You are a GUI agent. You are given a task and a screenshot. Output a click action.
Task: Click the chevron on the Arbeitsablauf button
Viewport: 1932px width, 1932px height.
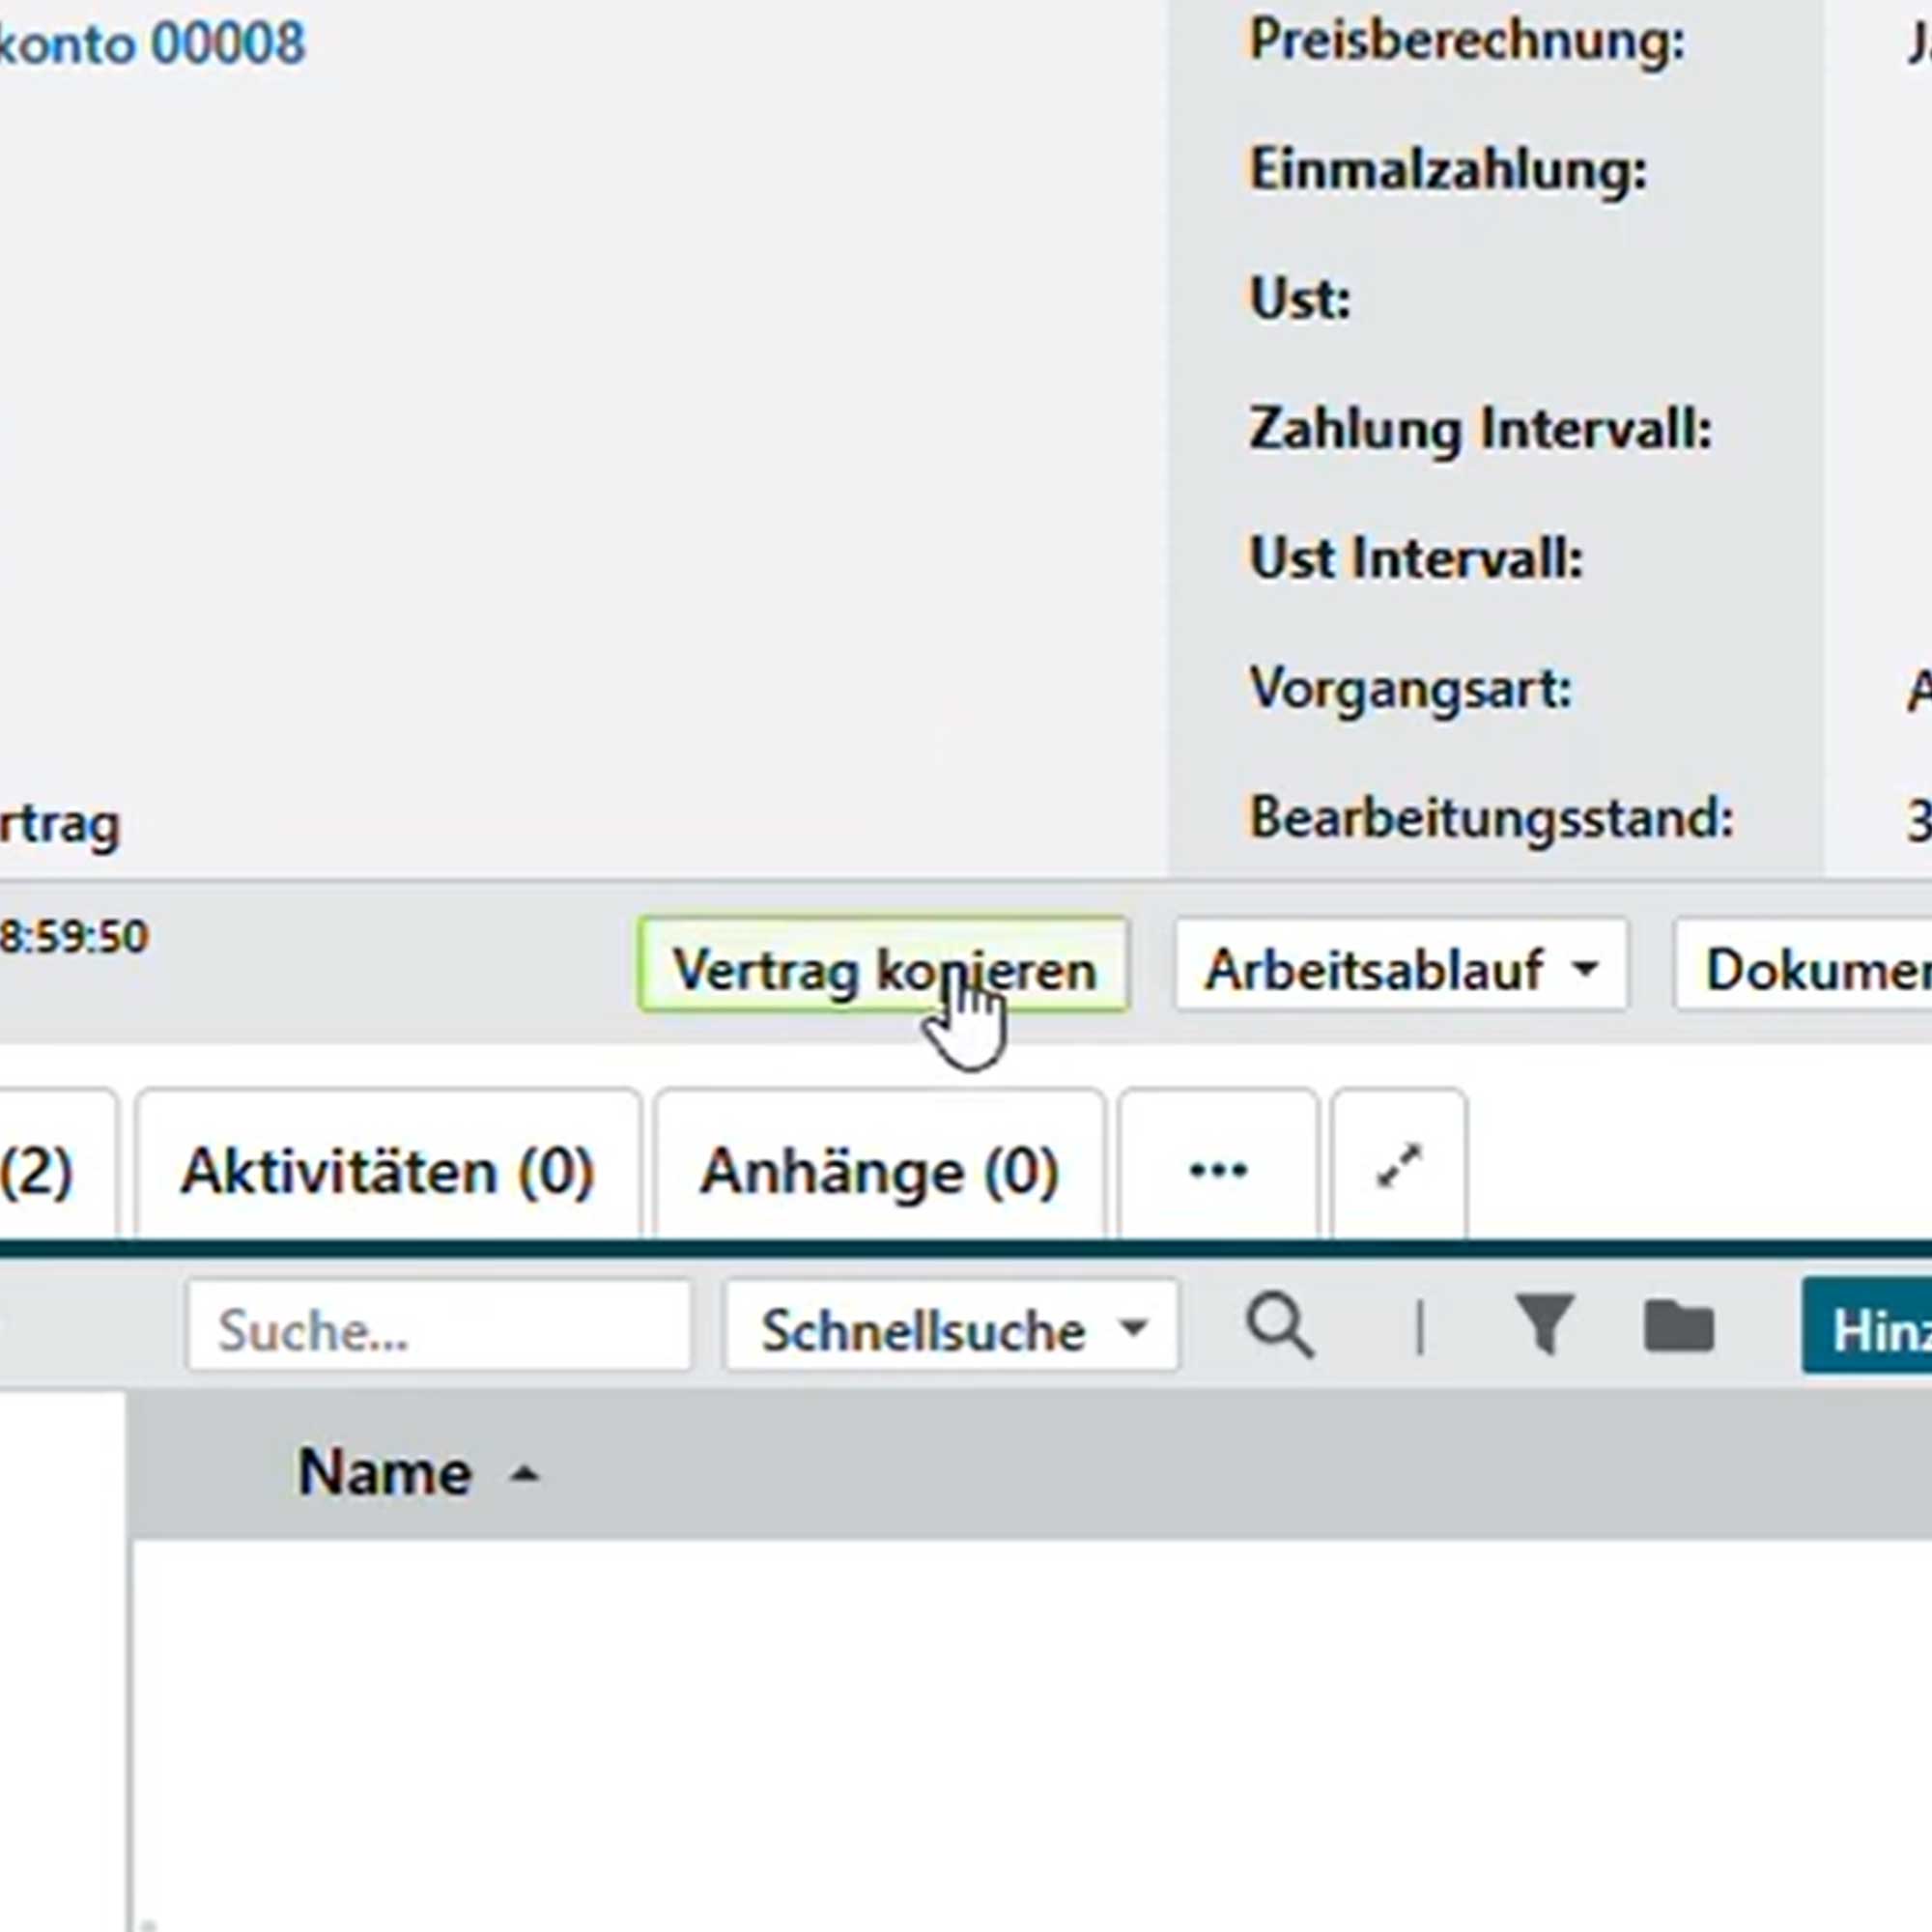click(1585, 966)
